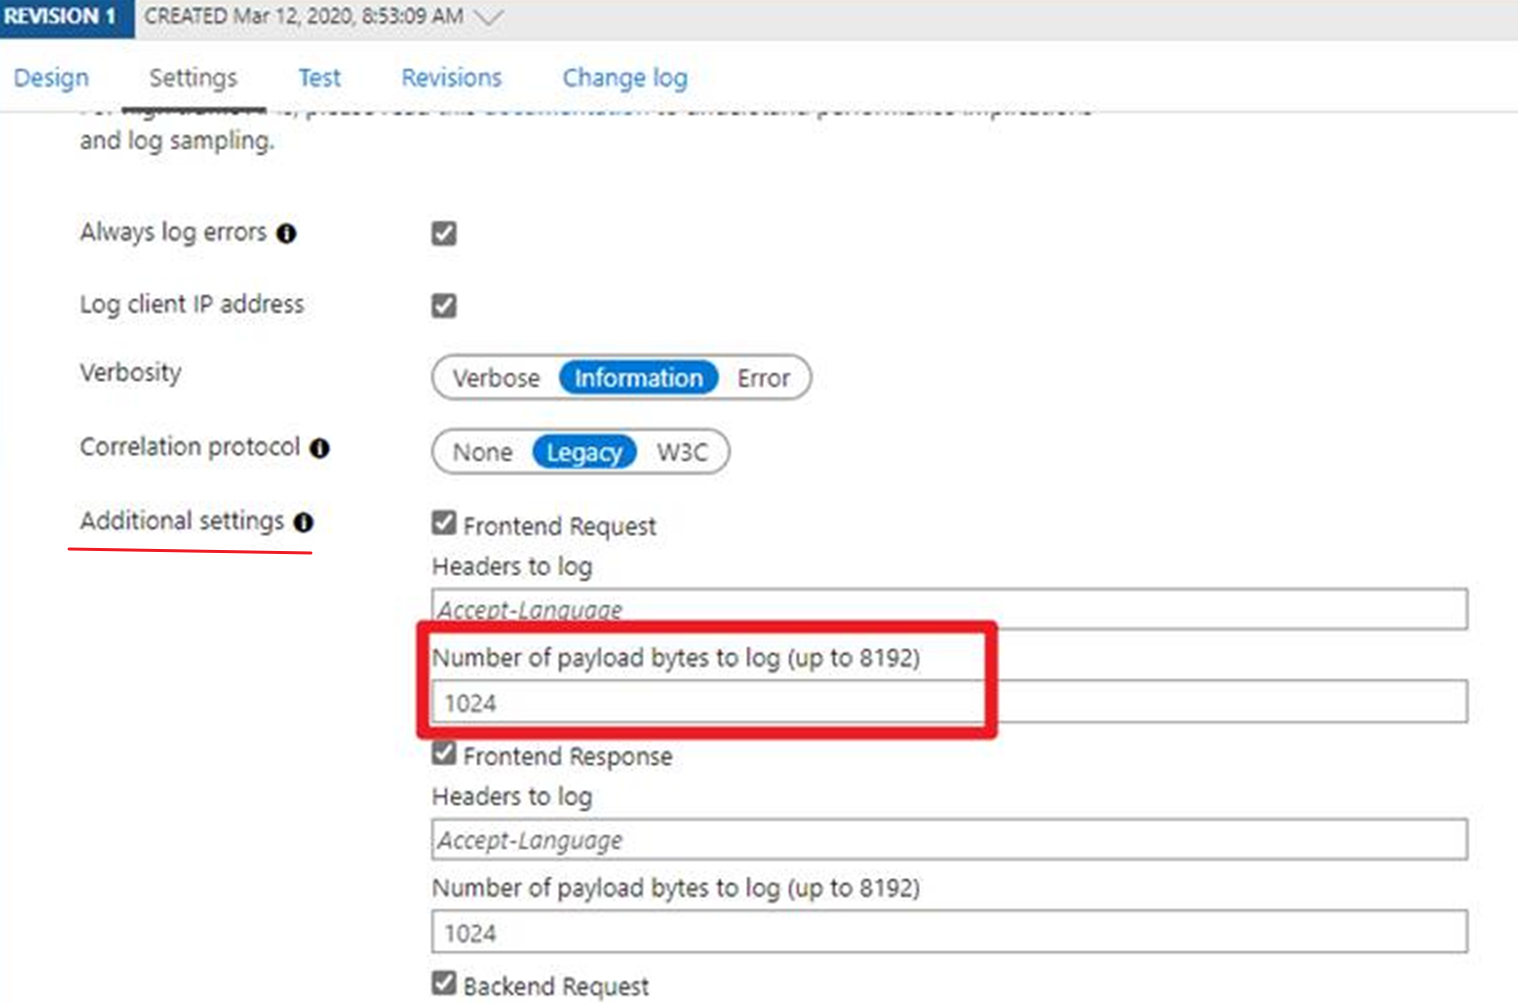Click Frontend Response headers to log field
The height and width of the screenshot is (1003, 1518).
point(948,840)
